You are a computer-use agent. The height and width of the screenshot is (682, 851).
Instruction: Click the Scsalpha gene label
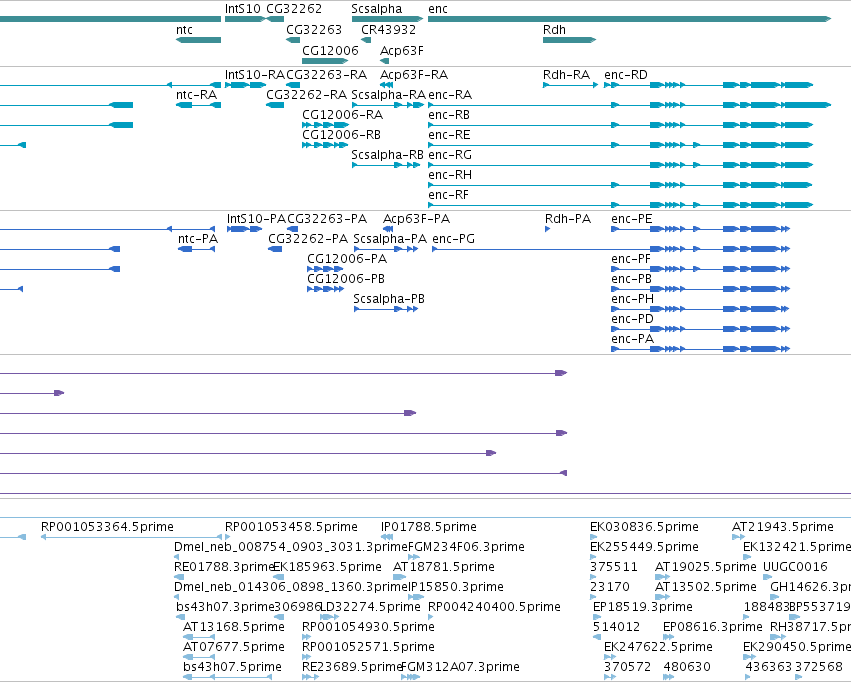point(377,9)
